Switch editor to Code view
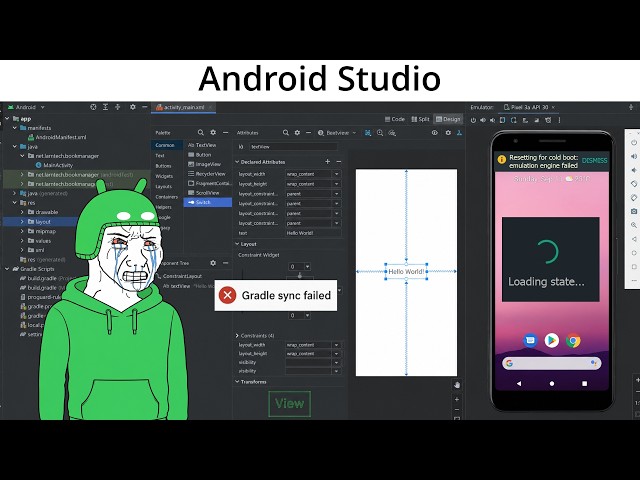The width and height of the screenshot is (640, 480). click(395, 119)
